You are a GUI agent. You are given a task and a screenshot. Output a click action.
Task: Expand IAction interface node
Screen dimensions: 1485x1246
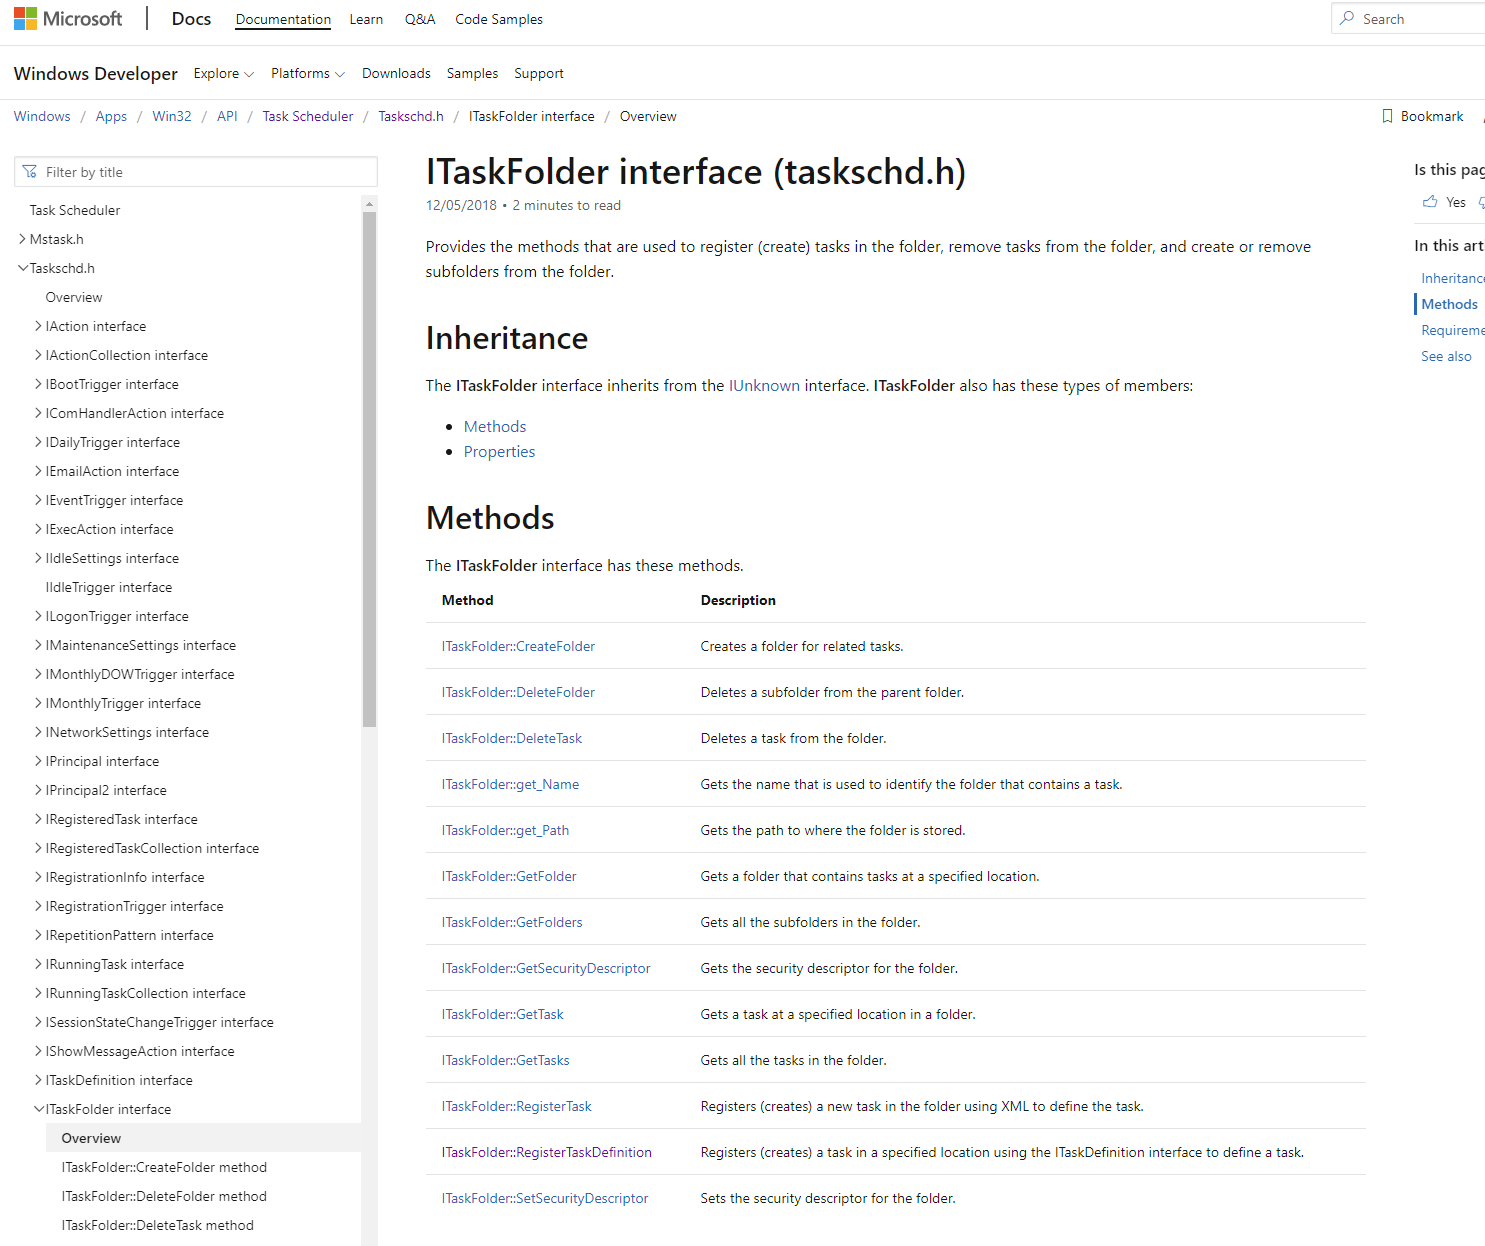click(38, 326)
